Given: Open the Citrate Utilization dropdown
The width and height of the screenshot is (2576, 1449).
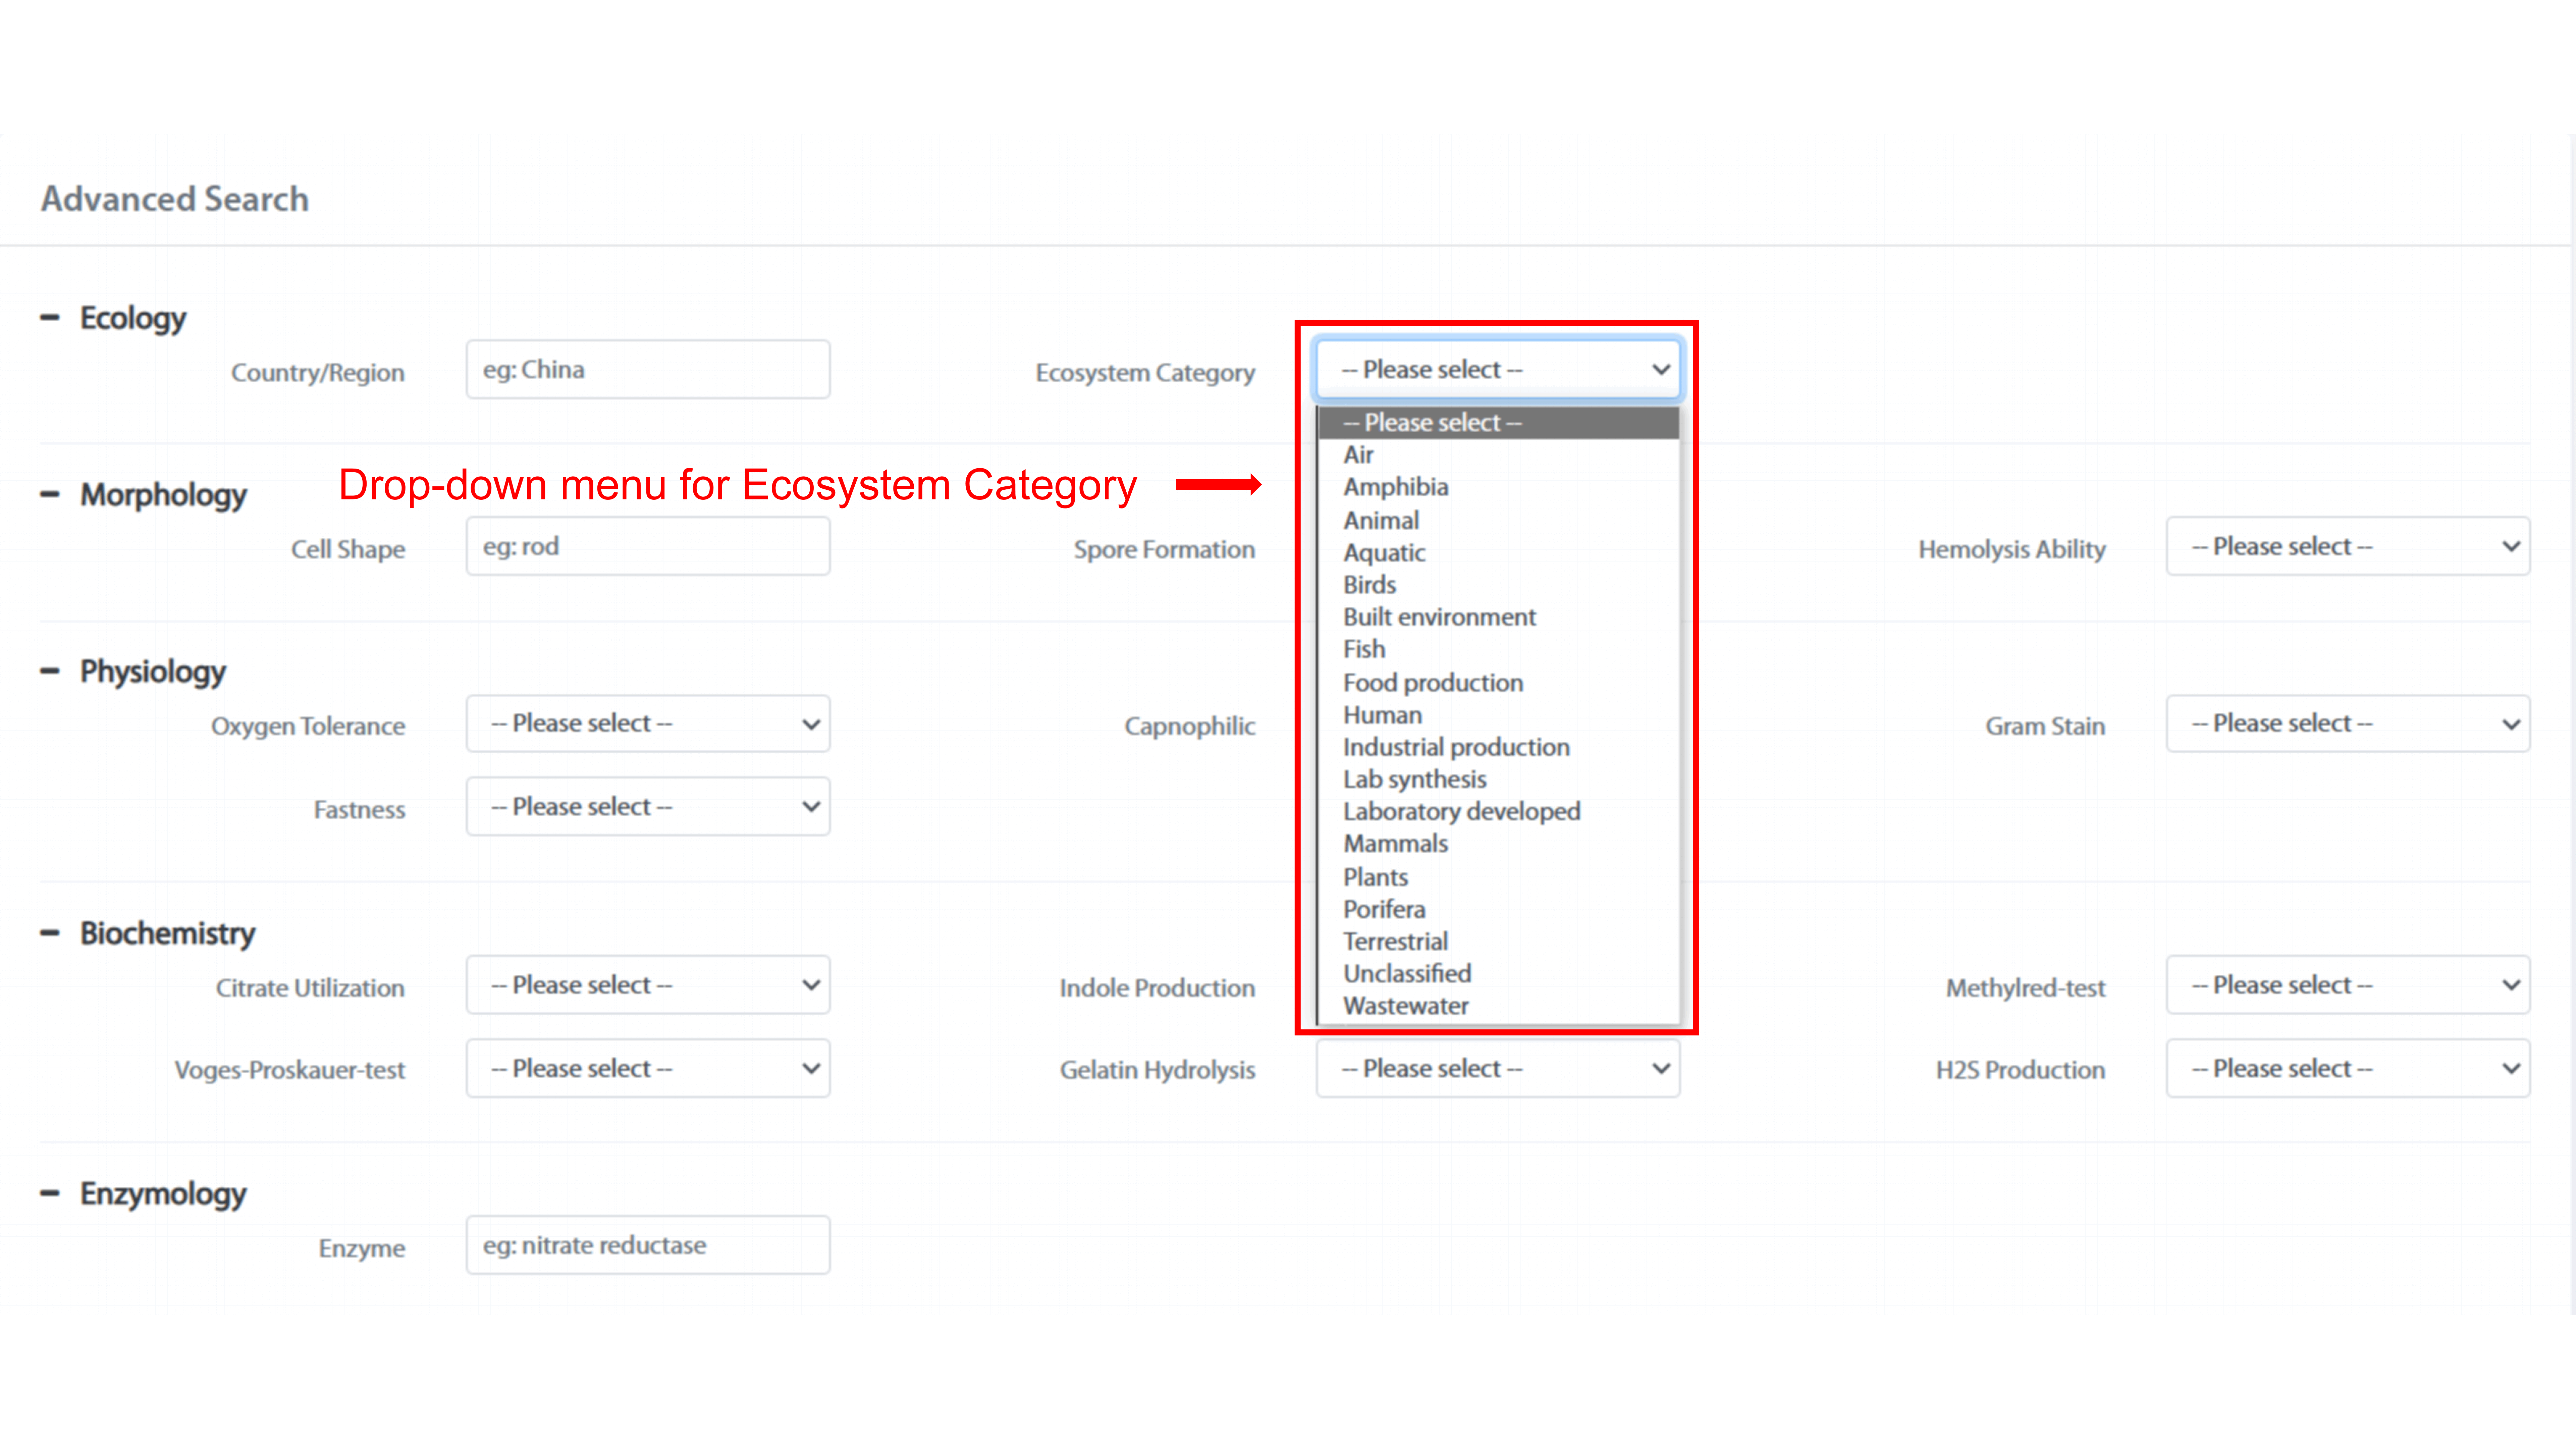Looking at the screenshot, I should coord(648,985).
